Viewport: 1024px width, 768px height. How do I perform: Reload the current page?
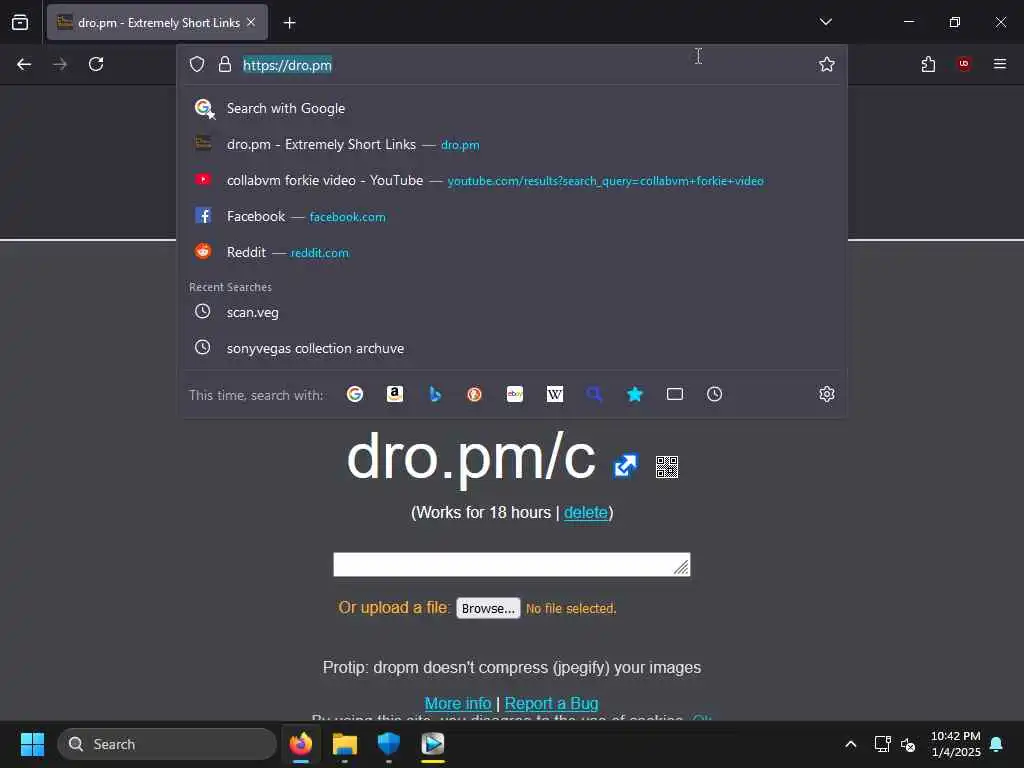click(96, 64)
